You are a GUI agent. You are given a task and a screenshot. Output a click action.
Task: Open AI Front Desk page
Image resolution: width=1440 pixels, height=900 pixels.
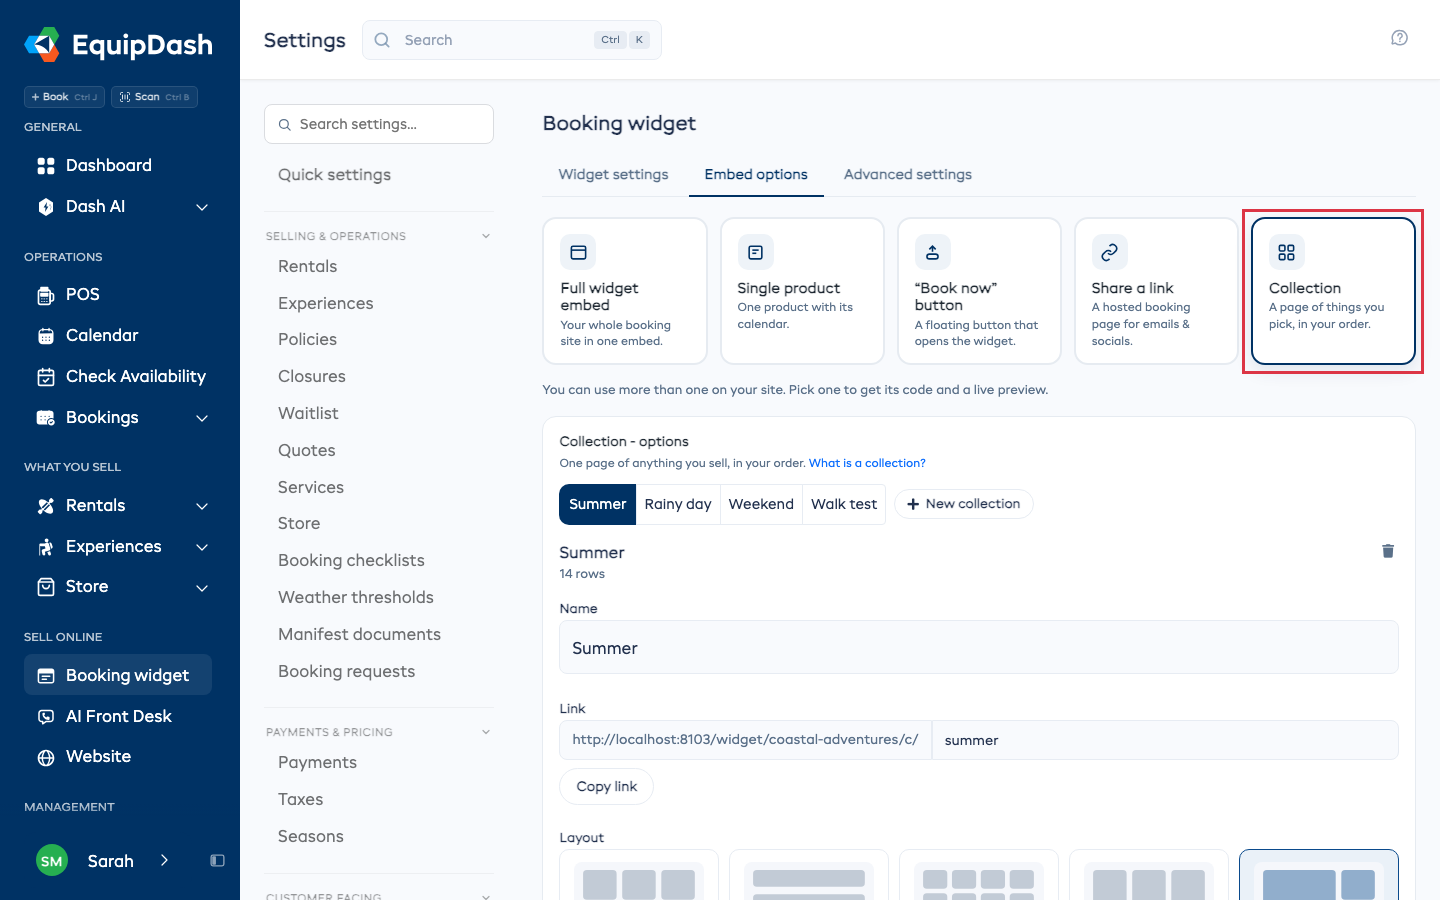click(118, 716)
